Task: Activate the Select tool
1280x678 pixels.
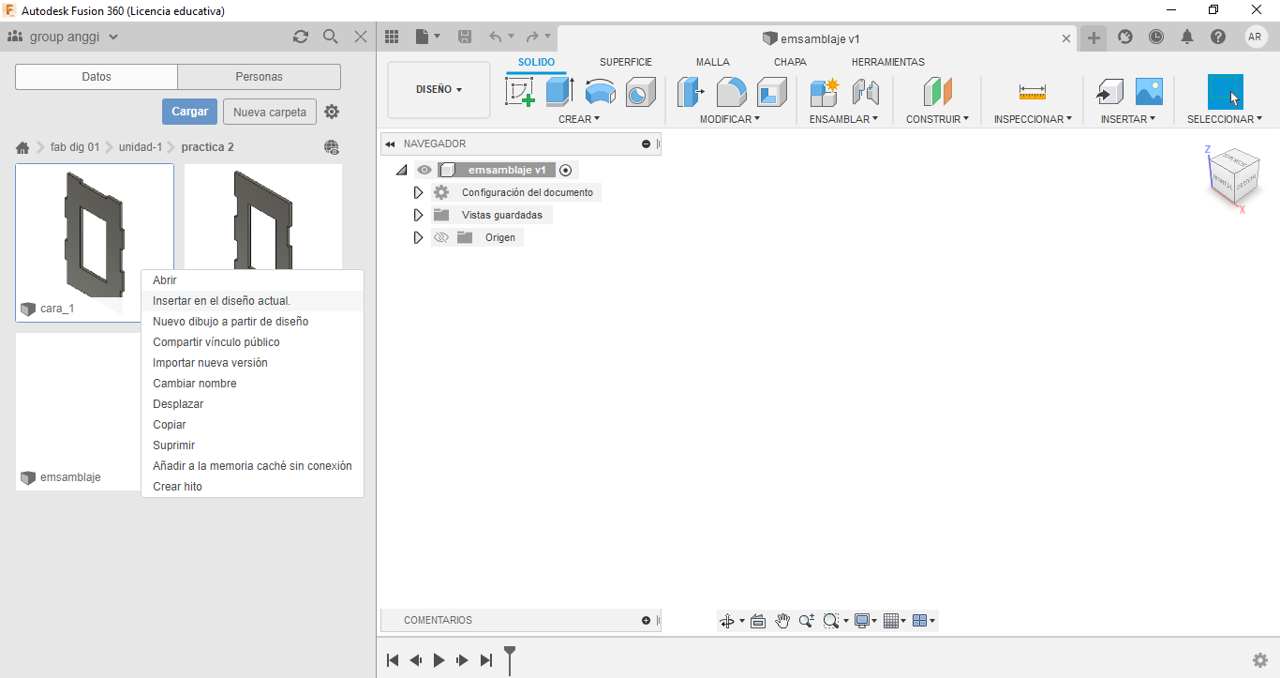Action: pyautogui.click(x=1225, y=92)
